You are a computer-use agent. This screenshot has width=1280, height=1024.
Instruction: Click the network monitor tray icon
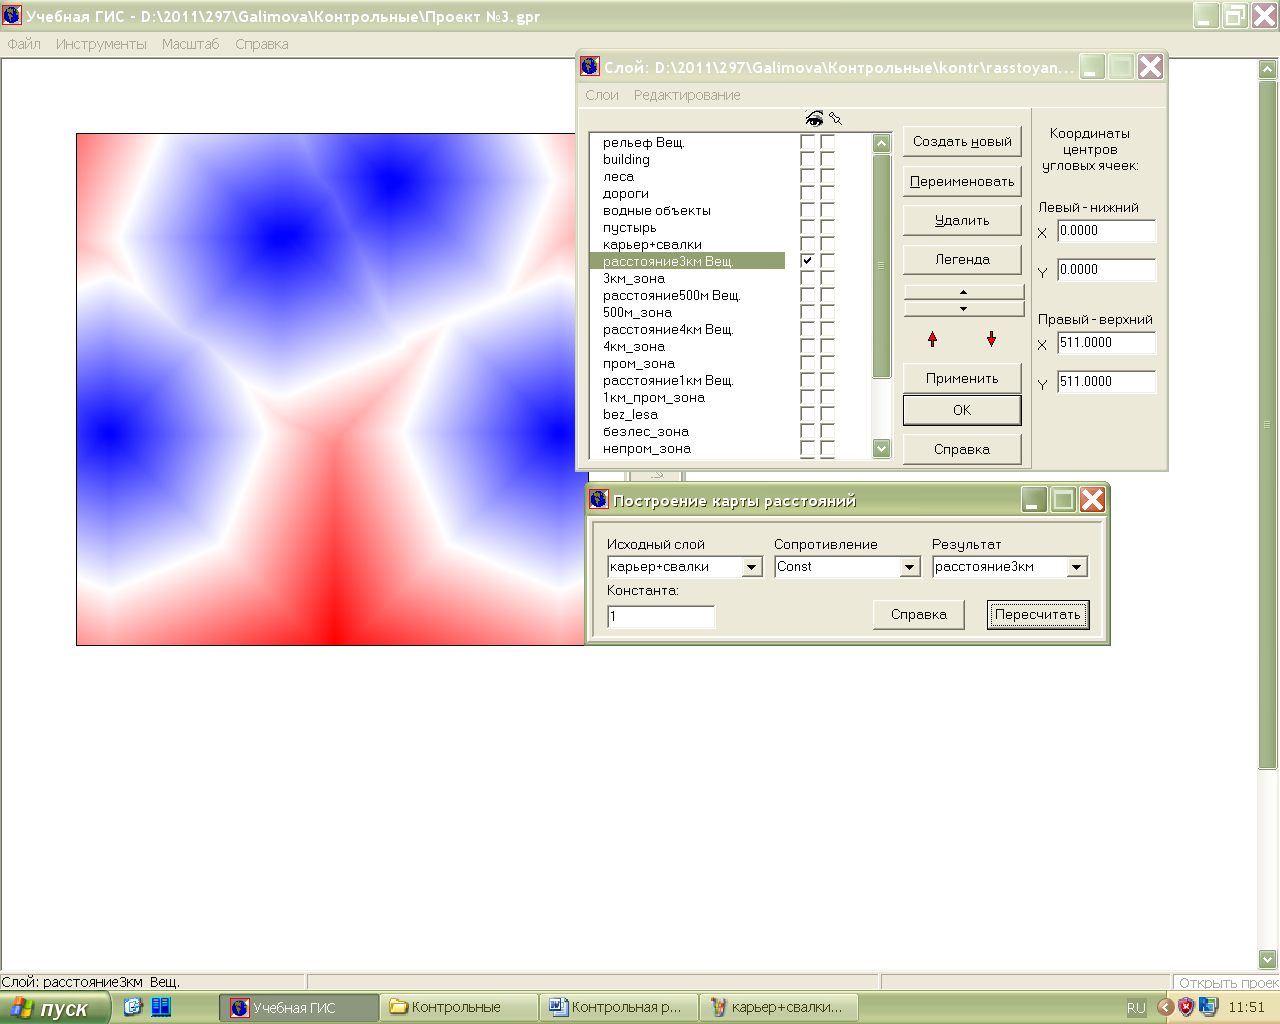[1208, 1007]
